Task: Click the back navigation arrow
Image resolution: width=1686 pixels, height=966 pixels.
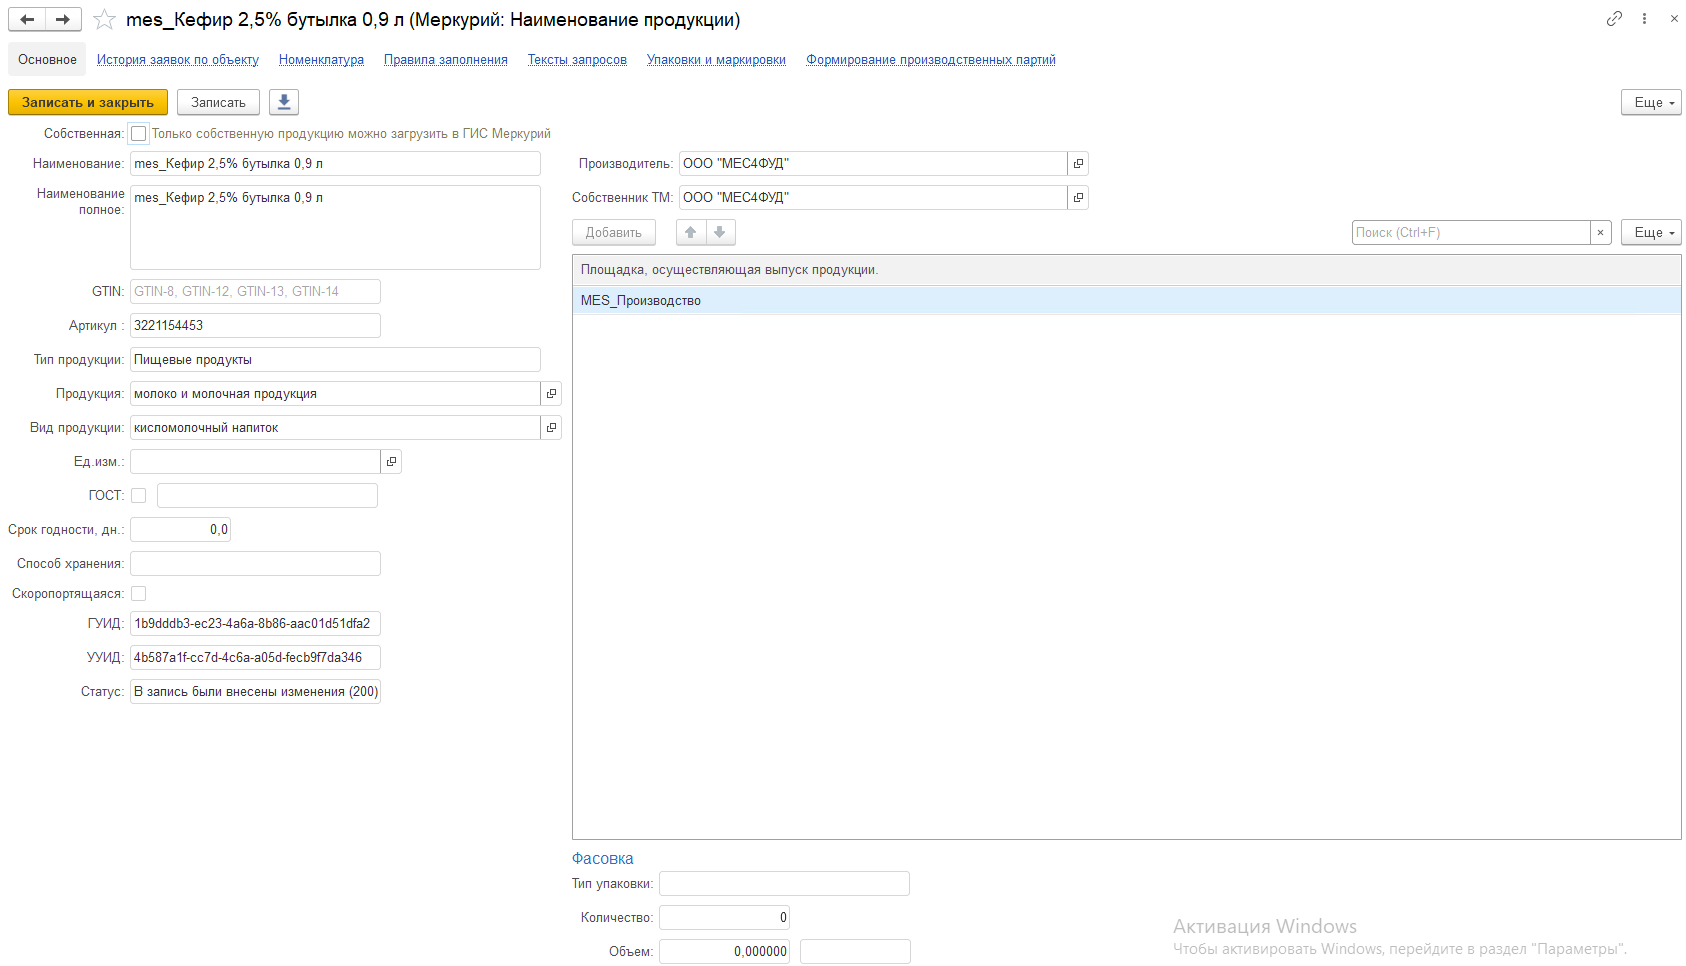Action: tap(27, 19)
